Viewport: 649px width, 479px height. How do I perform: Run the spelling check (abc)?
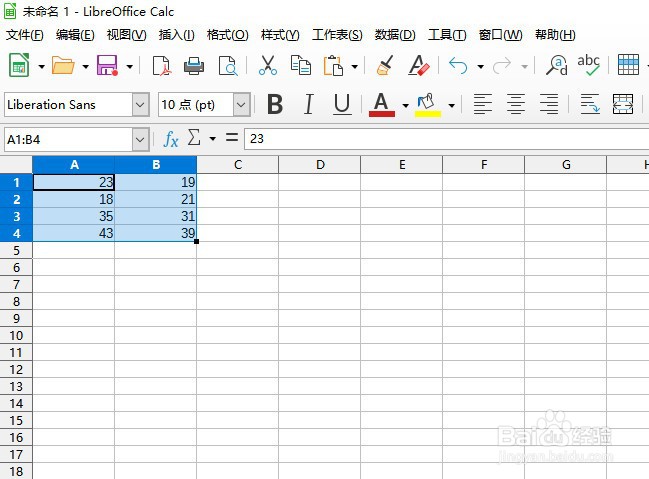tap(589, 65)
